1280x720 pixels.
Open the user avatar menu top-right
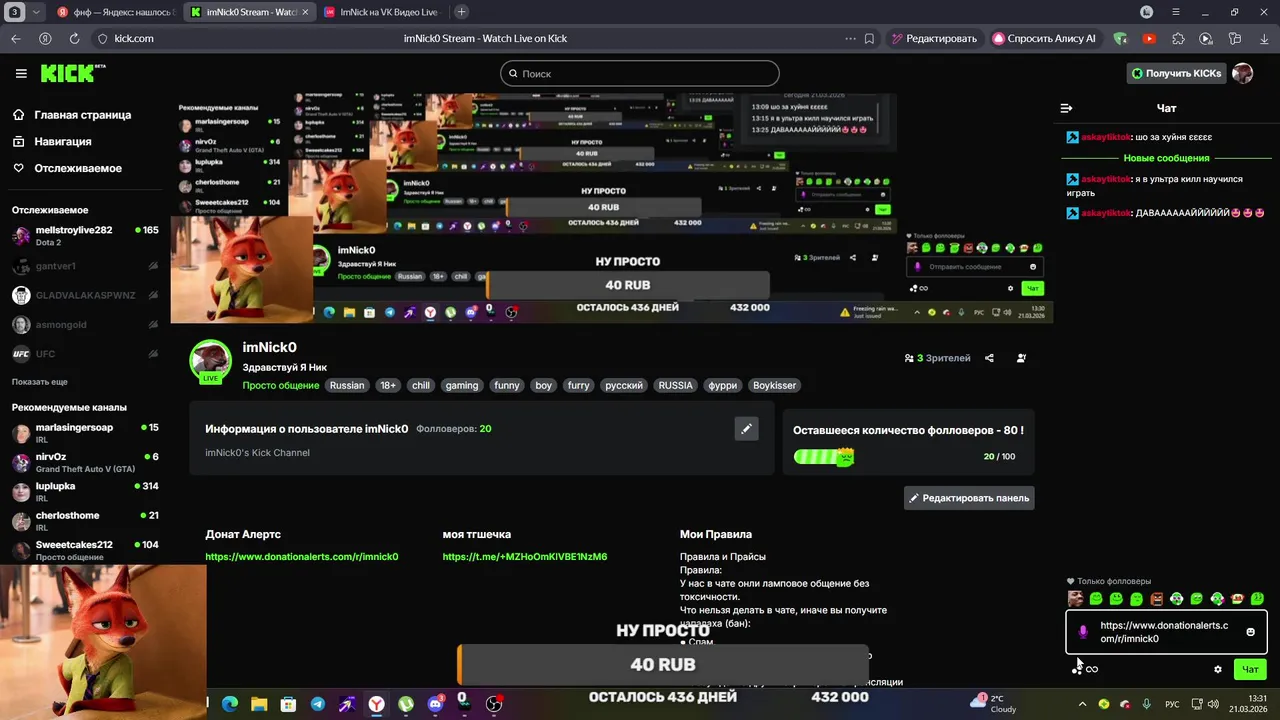click(1242, 73)
